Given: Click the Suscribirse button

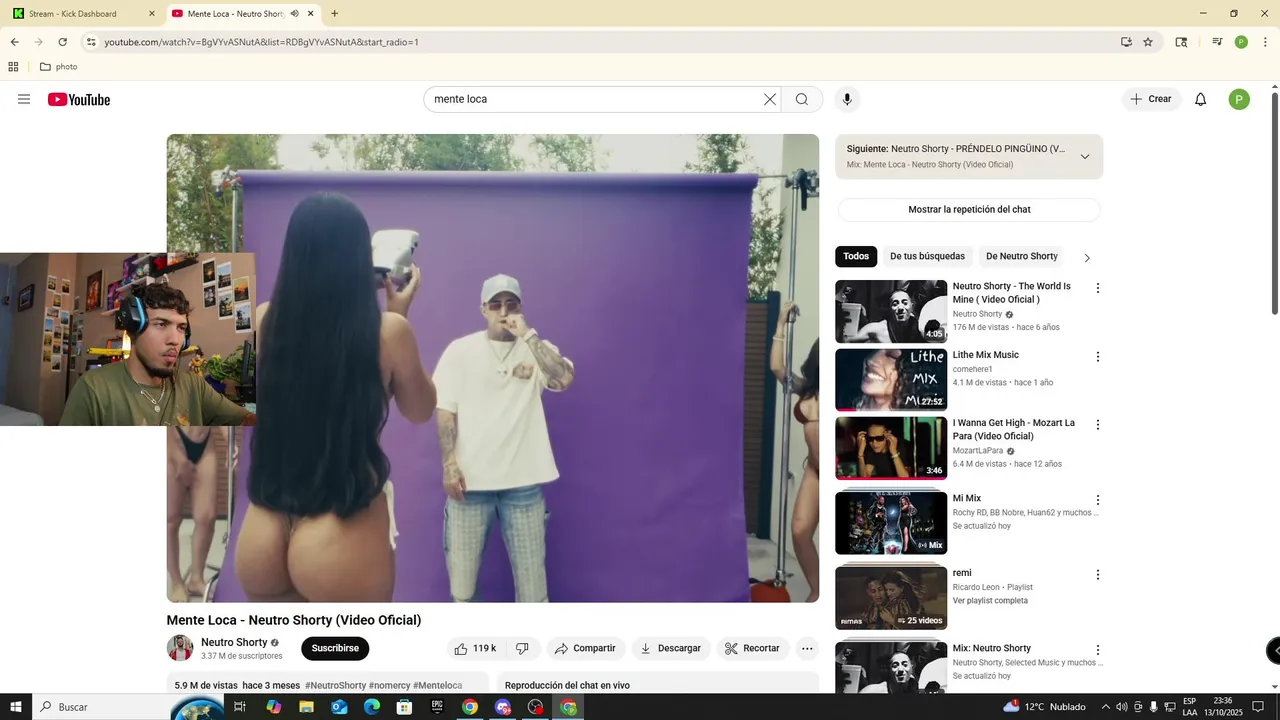Looking at the screenshot, I should [335, 648].
